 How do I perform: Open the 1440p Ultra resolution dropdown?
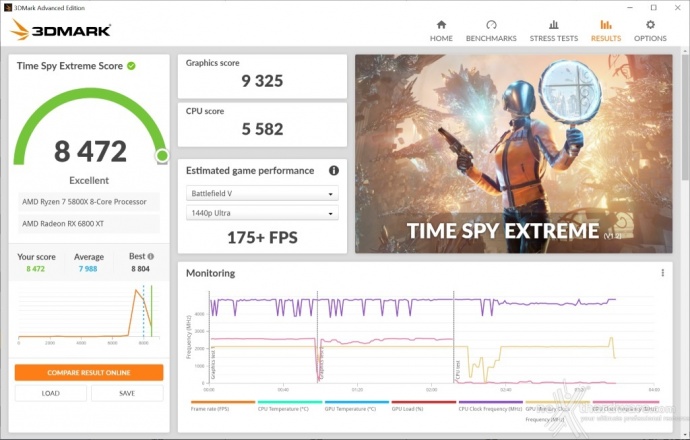click(262, 213)
